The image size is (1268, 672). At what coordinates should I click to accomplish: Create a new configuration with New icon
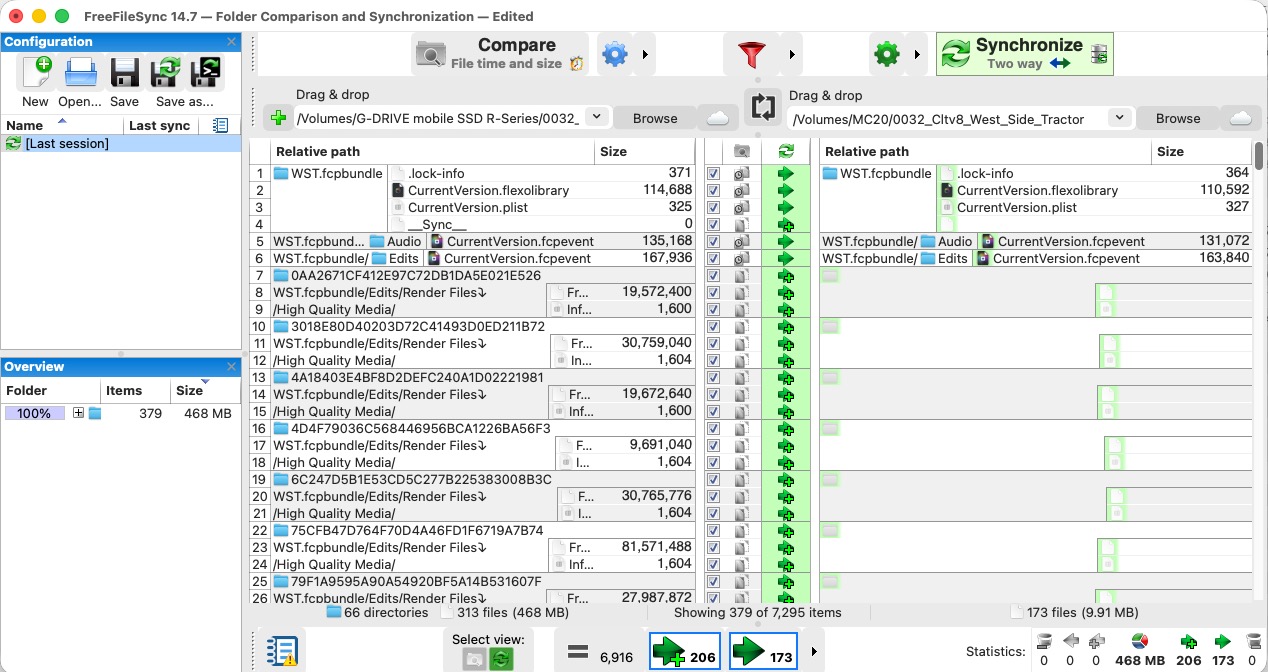point(35,75)
